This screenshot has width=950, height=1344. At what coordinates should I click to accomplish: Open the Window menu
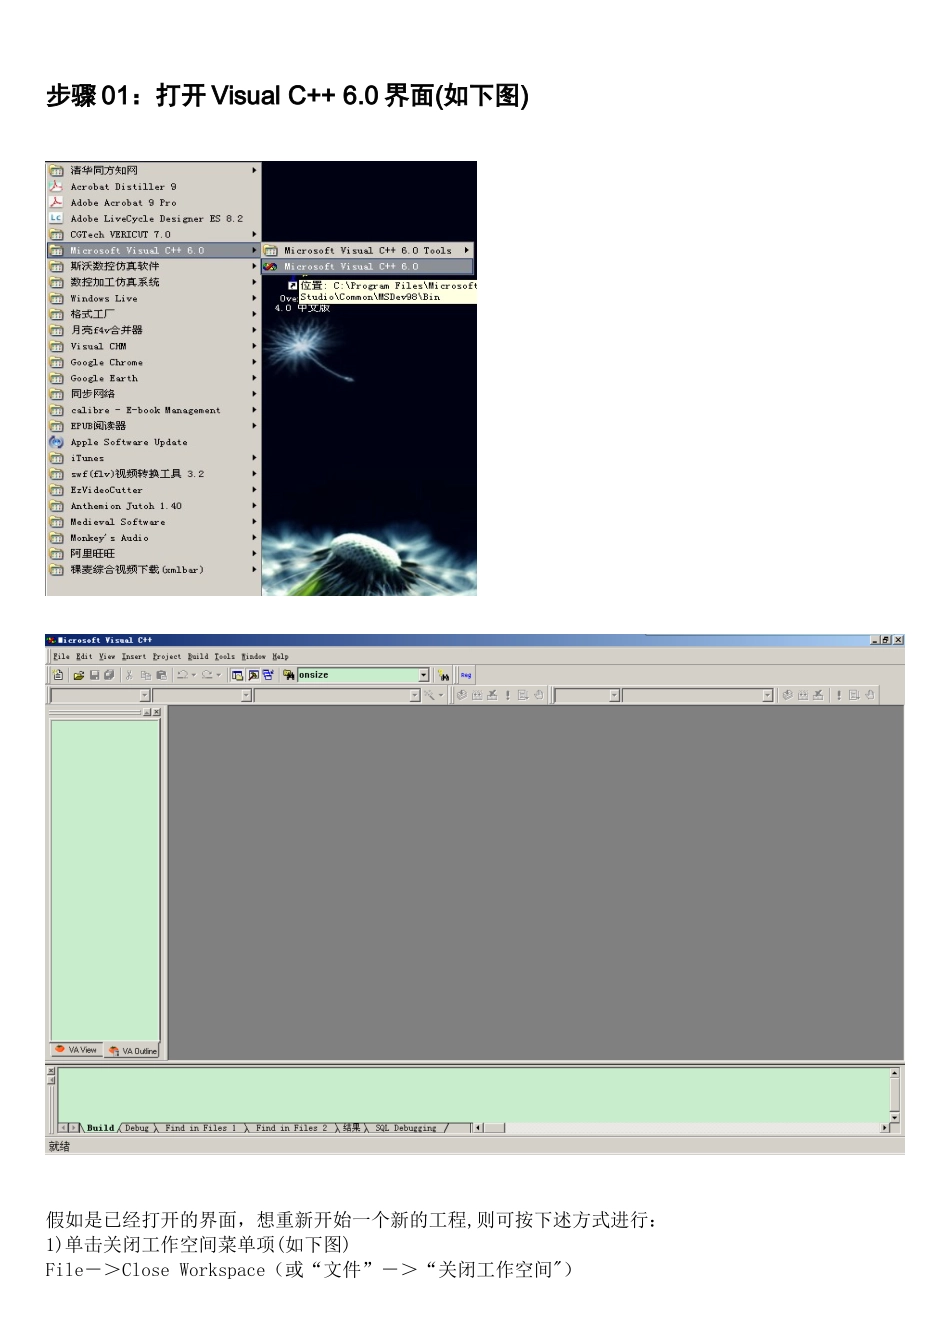tap(253, 657)
